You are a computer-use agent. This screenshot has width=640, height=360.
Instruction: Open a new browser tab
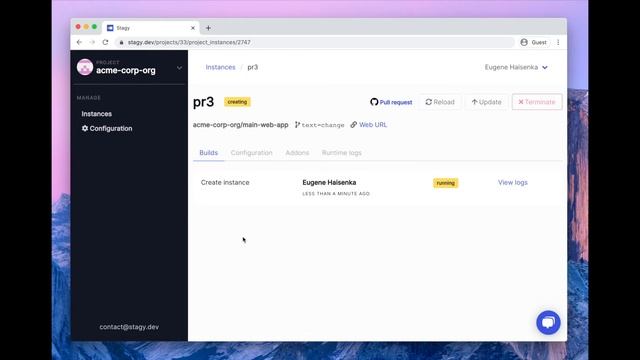click(x=208, y=28)
